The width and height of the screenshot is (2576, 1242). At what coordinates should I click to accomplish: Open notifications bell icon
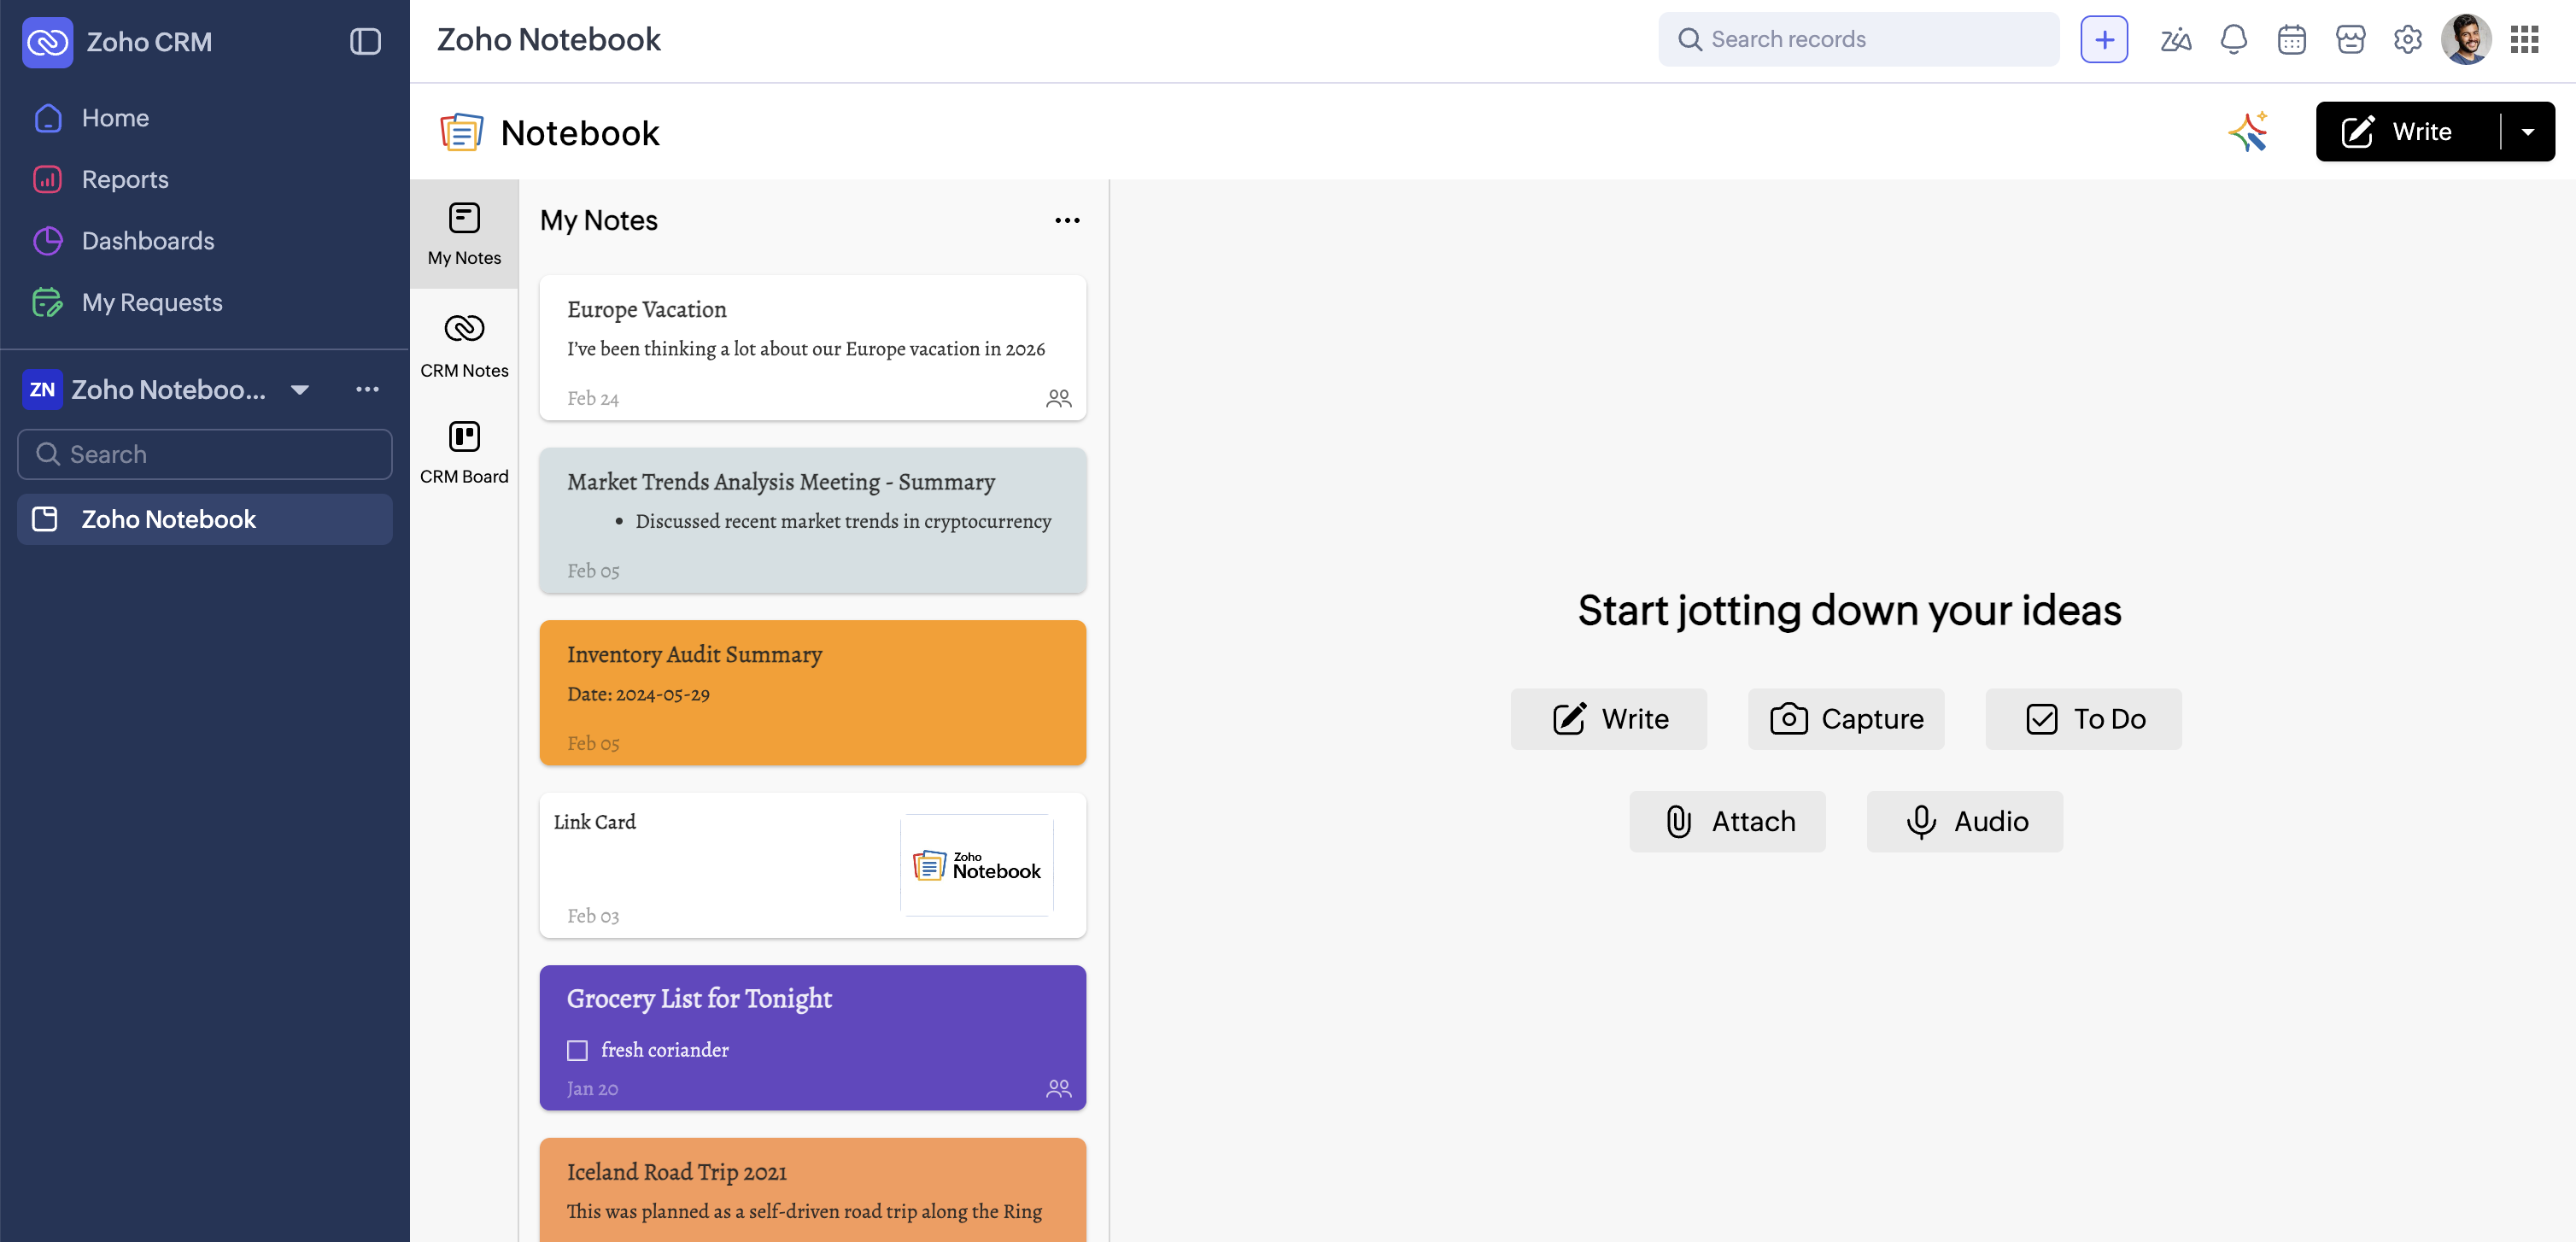(x=2233, y=40)
